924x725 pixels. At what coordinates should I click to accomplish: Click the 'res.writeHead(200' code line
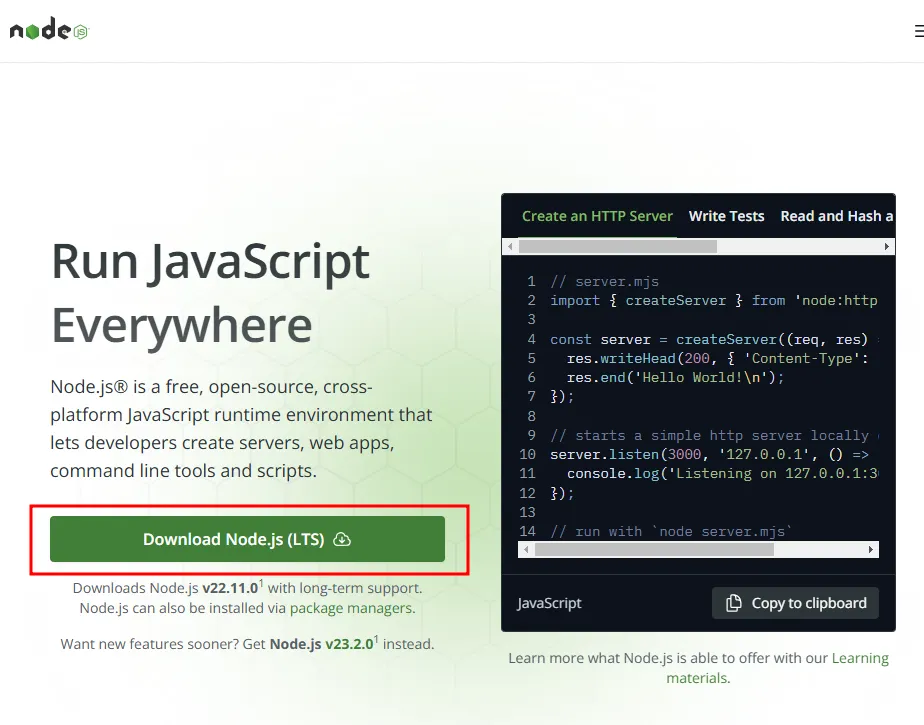click(717, 358)
